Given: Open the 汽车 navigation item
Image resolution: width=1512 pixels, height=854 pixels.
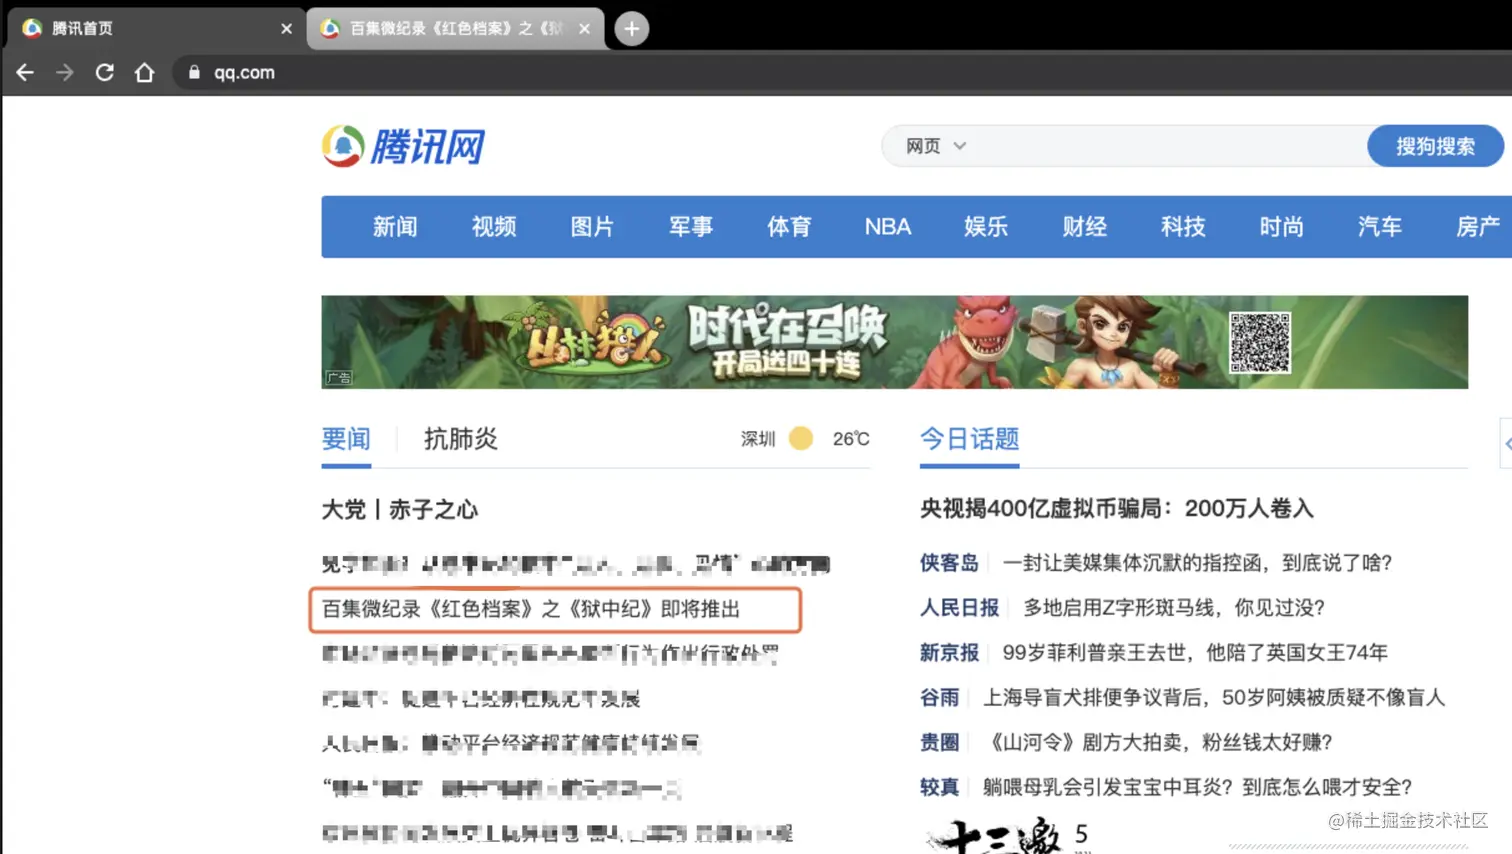Looking at the screenshot, I should coord(1380,227).
